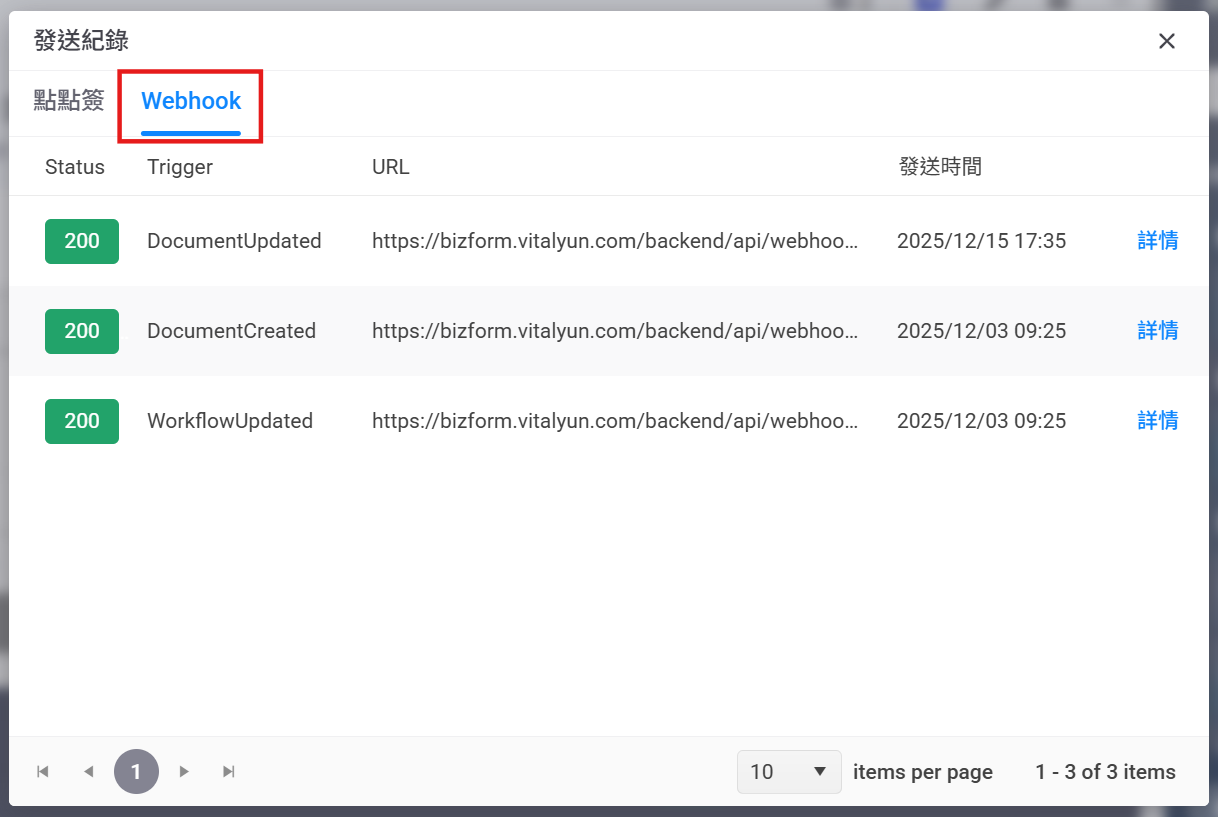
Task: Click the previous page arrow icon
Action: pos(89,771)
